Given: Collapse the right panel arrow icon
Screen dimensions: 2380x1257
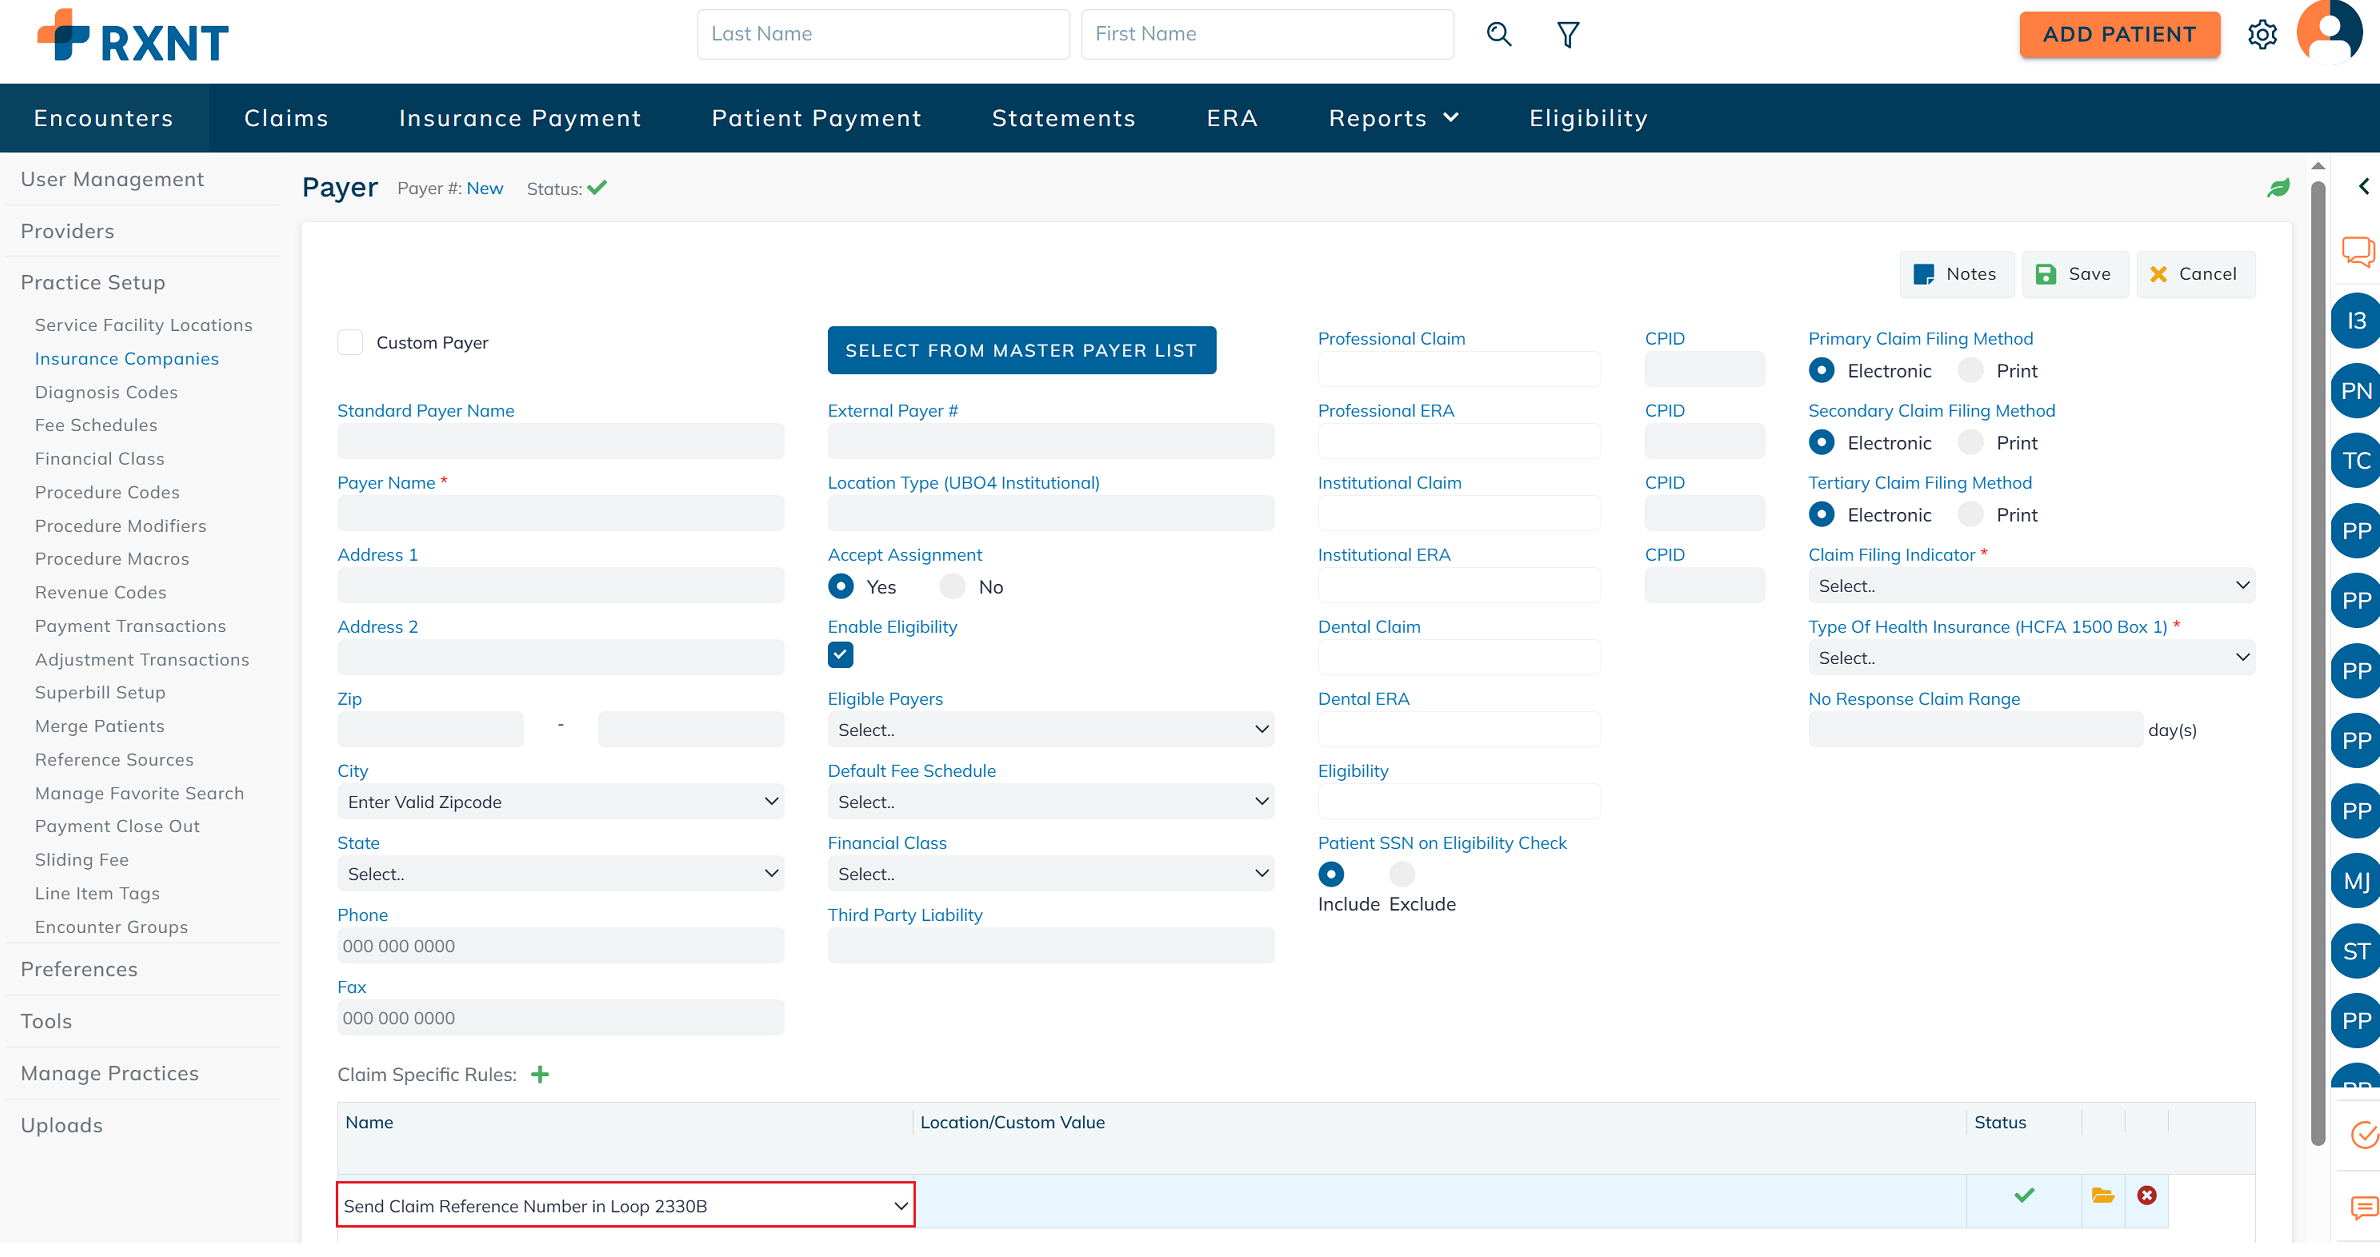Looking at the screenshot, I should pyautogui.click(x=2364, y=187).
